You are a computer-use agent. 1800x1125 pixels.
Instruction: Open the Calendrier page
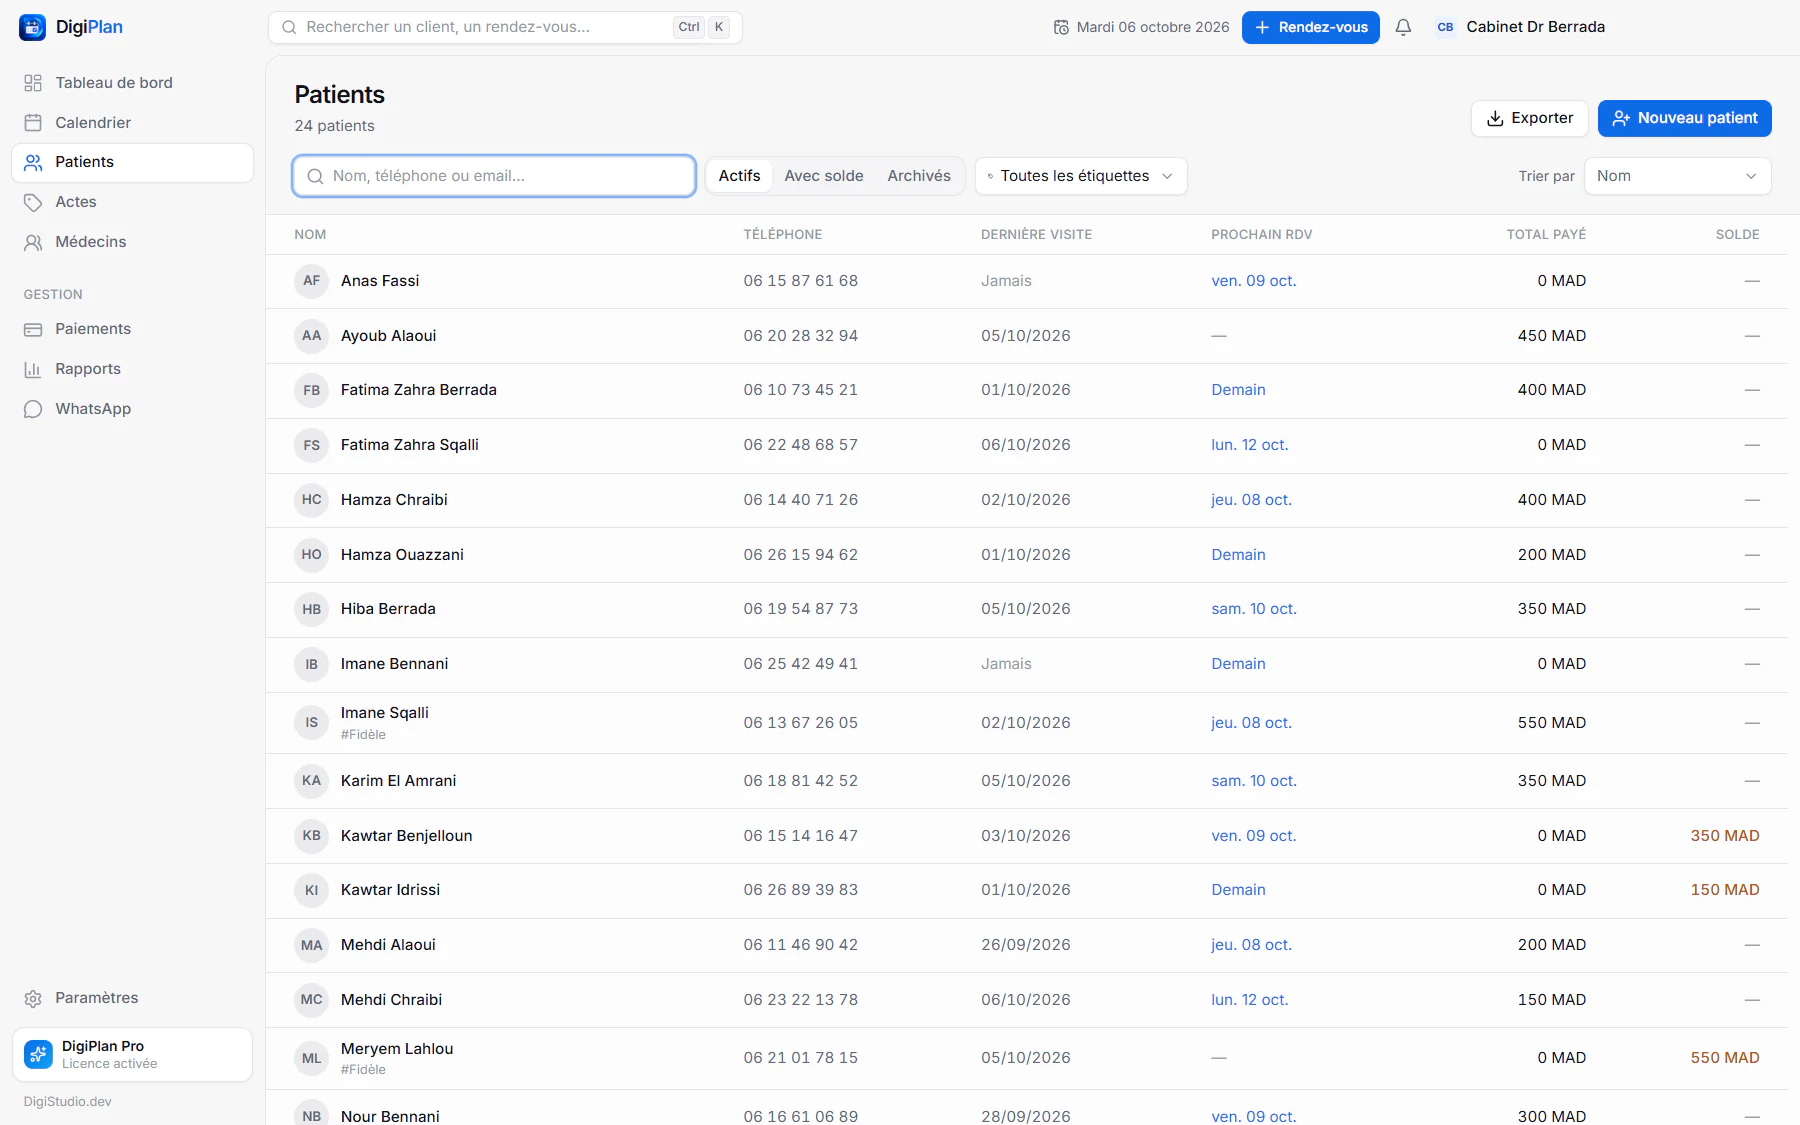point(132,123)
